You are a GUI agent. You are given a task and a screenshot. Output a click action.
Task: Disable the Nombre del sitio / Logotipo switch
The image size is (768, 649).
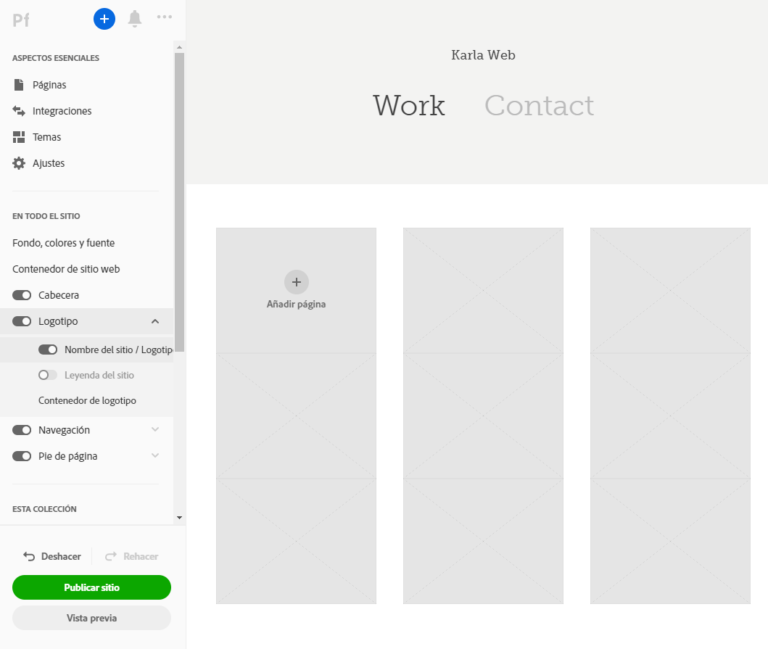[x=48, y=350]
